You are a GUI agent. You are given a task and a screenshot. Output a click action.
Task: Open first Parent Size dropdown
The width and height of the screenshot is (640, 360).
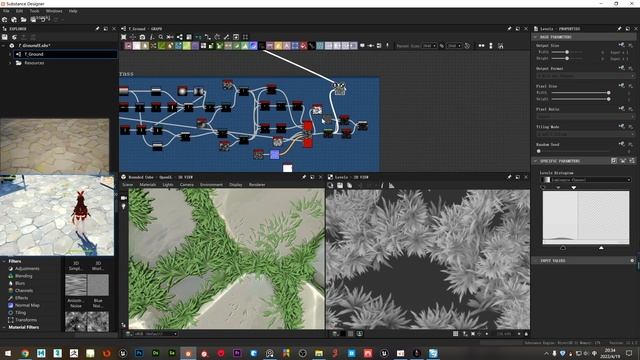pos(429,46)
